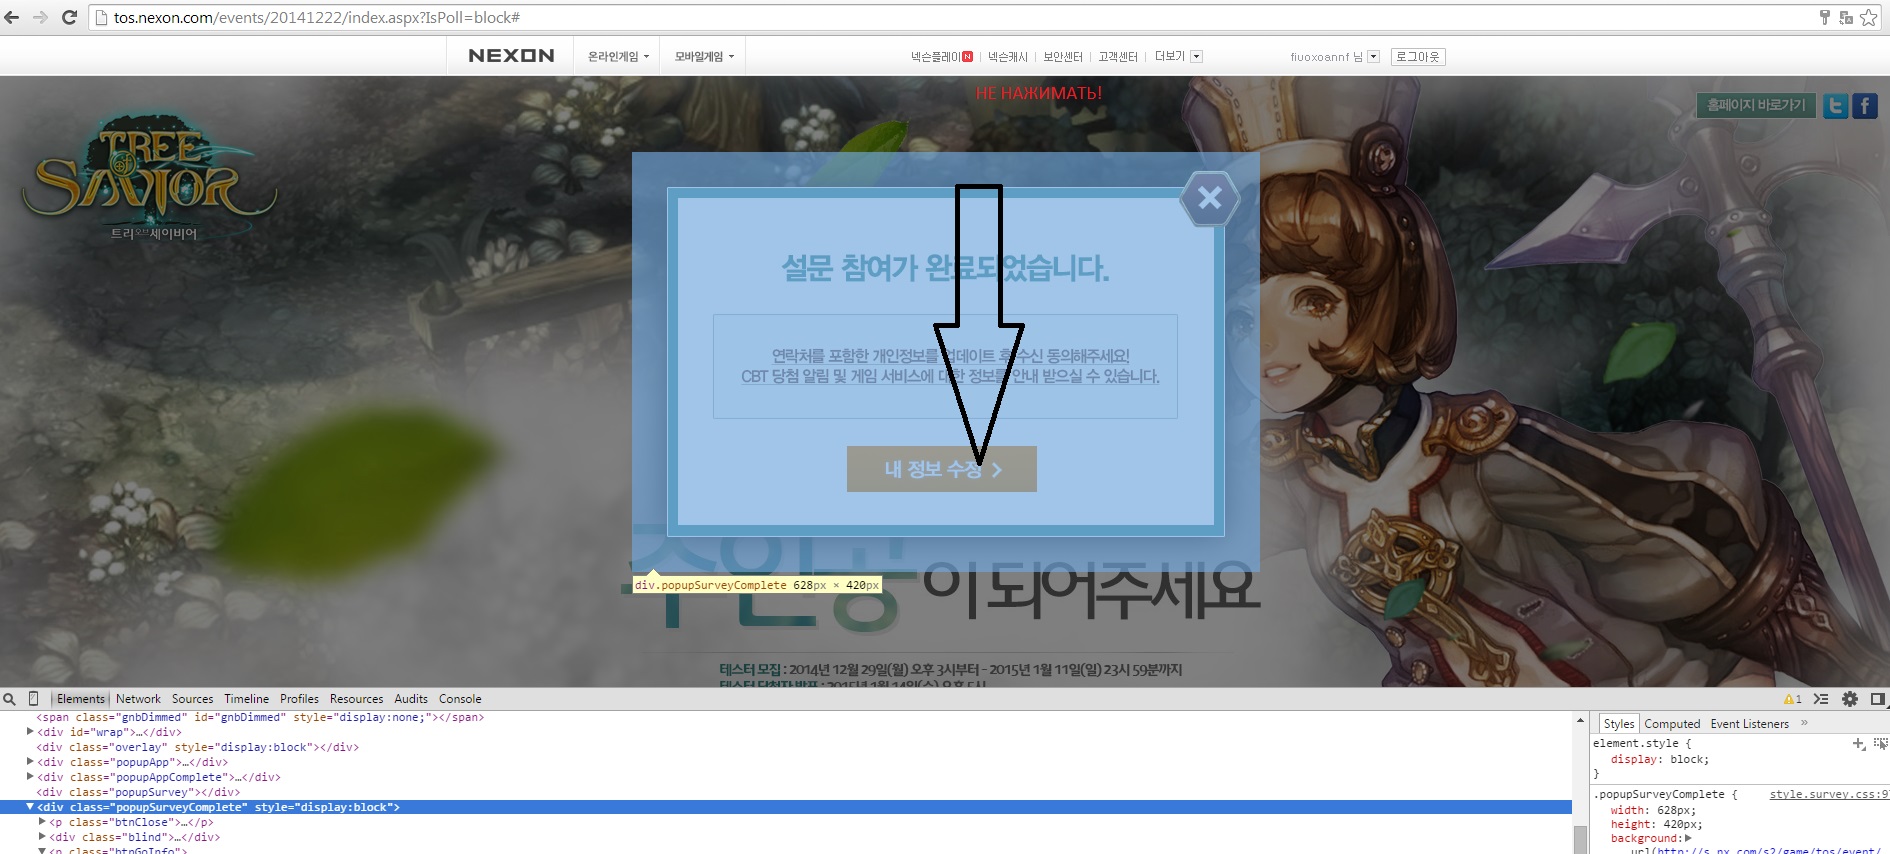This screenshot has width=1890, height=854.
Task: Select the Styles sidebar tab
Action: 1618,724
